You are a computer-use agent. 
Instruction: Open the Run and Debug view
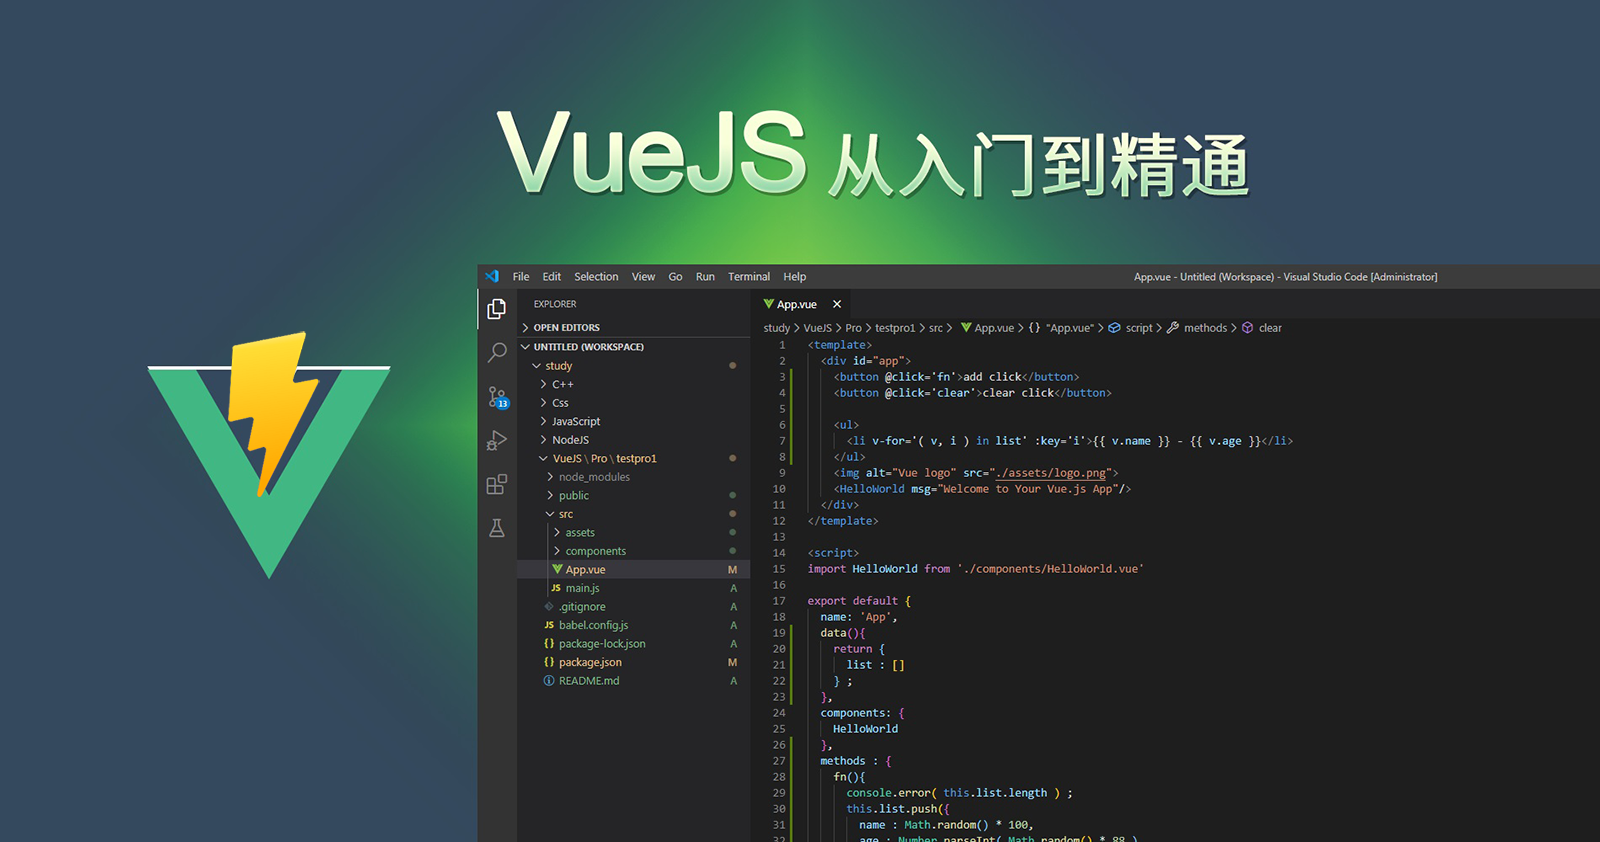coord(497,441)
